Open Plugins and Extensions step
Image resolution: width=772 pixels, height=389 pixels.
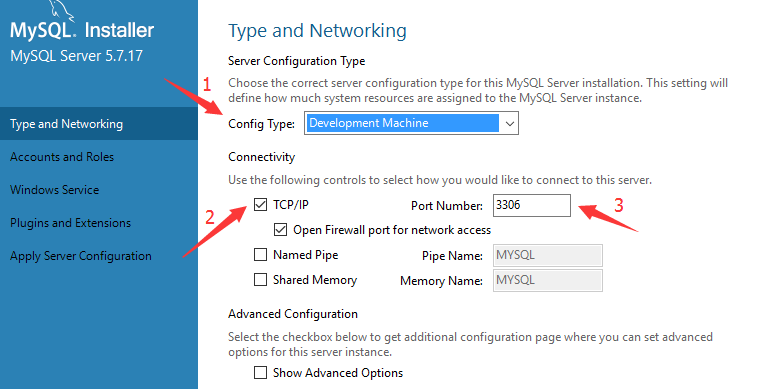coord(98,223)
